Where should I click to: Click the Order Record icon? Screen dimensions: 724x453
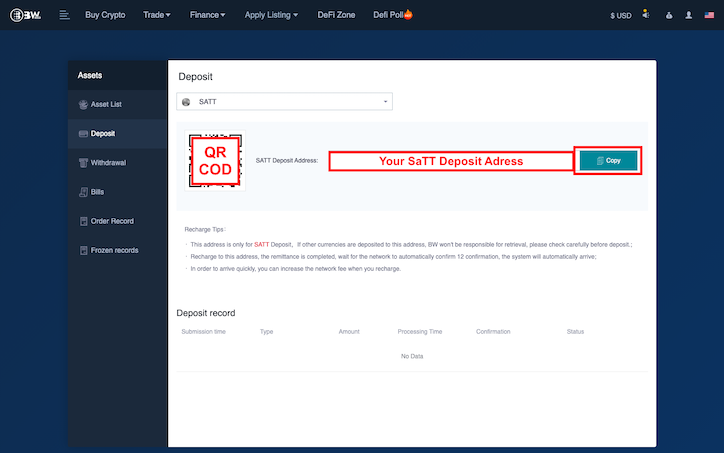(x=83, y=221)
